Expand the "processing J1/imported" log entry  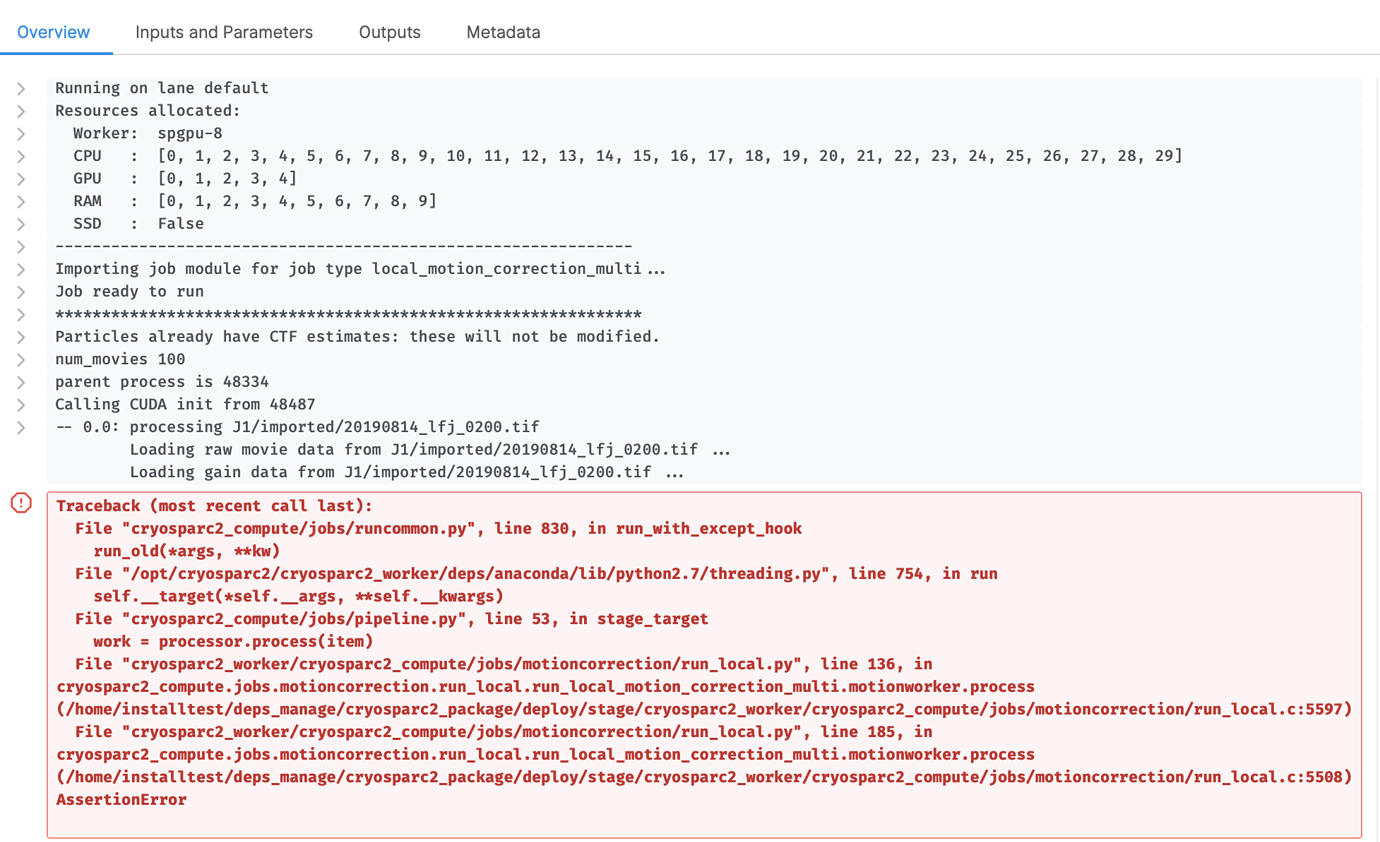point(20,427)
